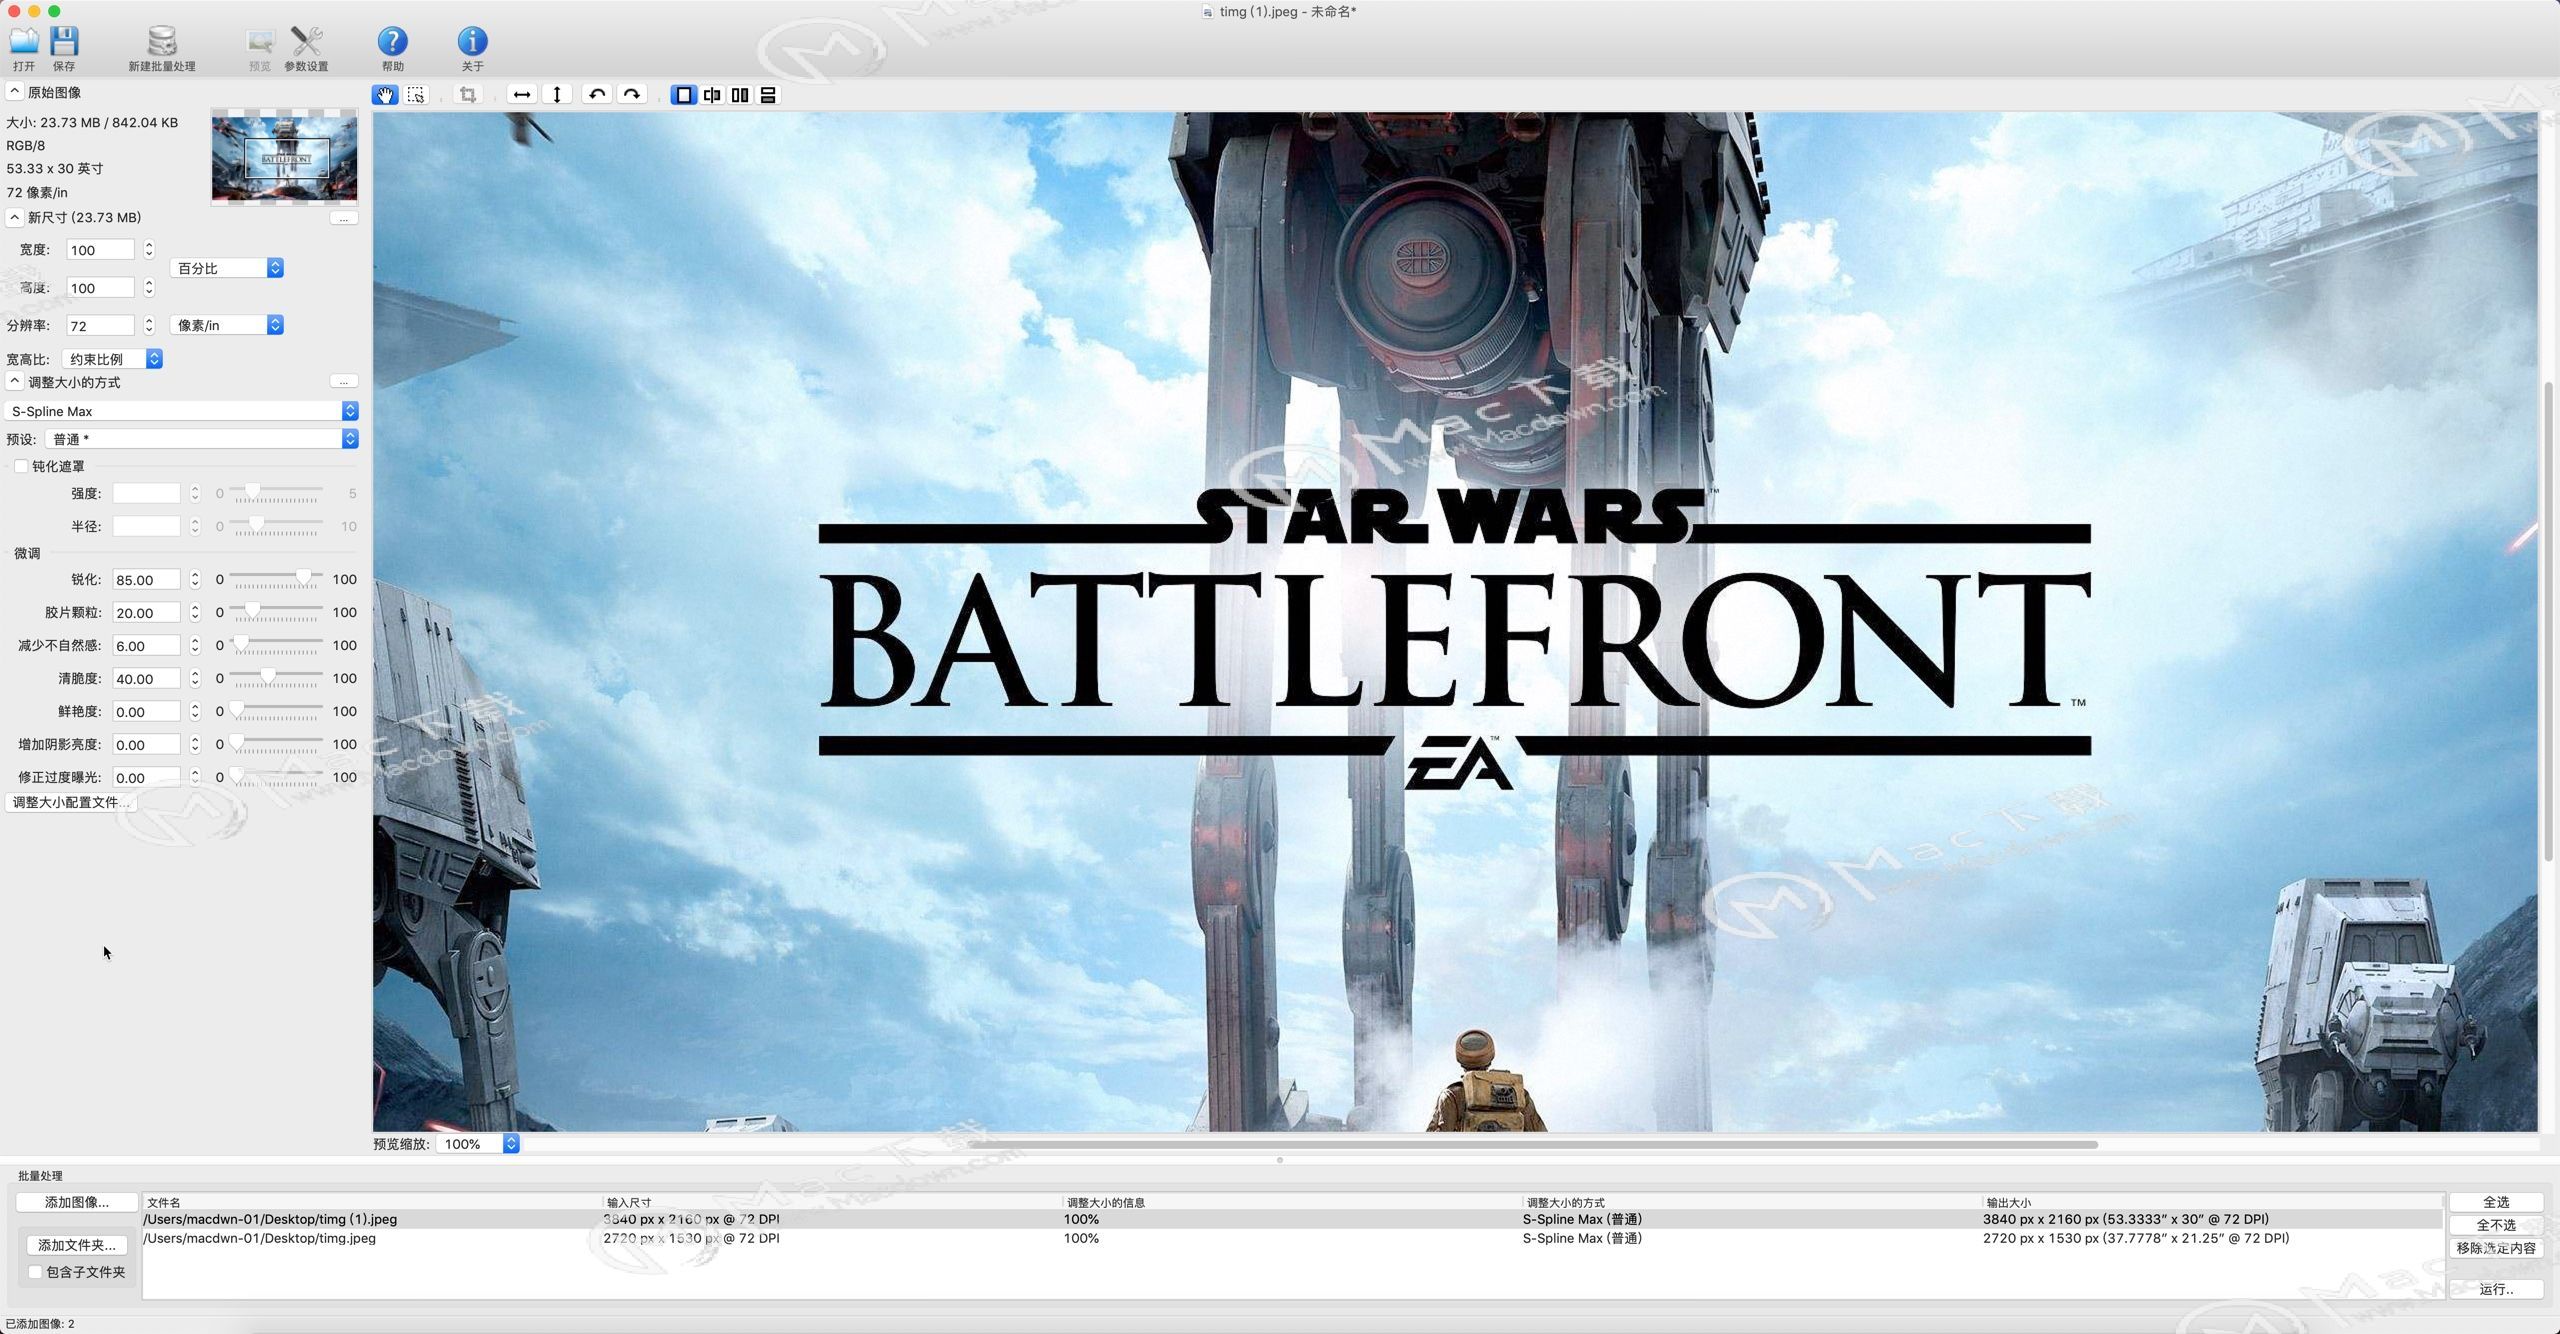Open the 预览缩放 100% zoom dropdown
Viewport: 2560px width, 1334px height.
[x=478, y=1144]
